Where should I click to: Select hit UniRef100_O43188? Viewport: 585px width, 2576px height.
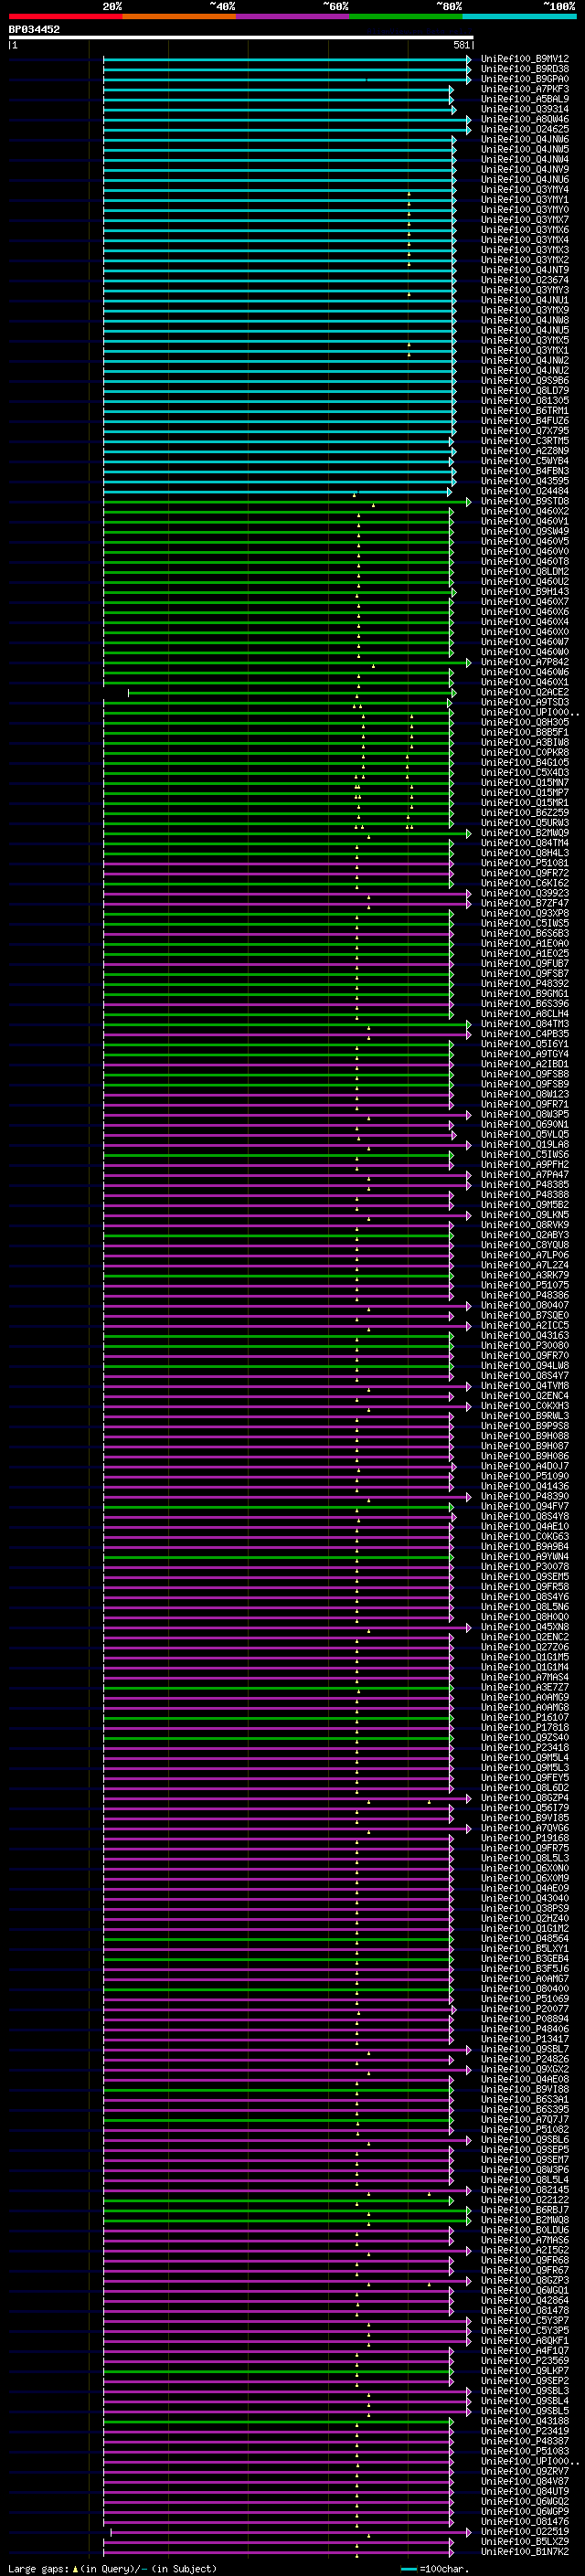pyautogui.click(x=525, y=2421)
